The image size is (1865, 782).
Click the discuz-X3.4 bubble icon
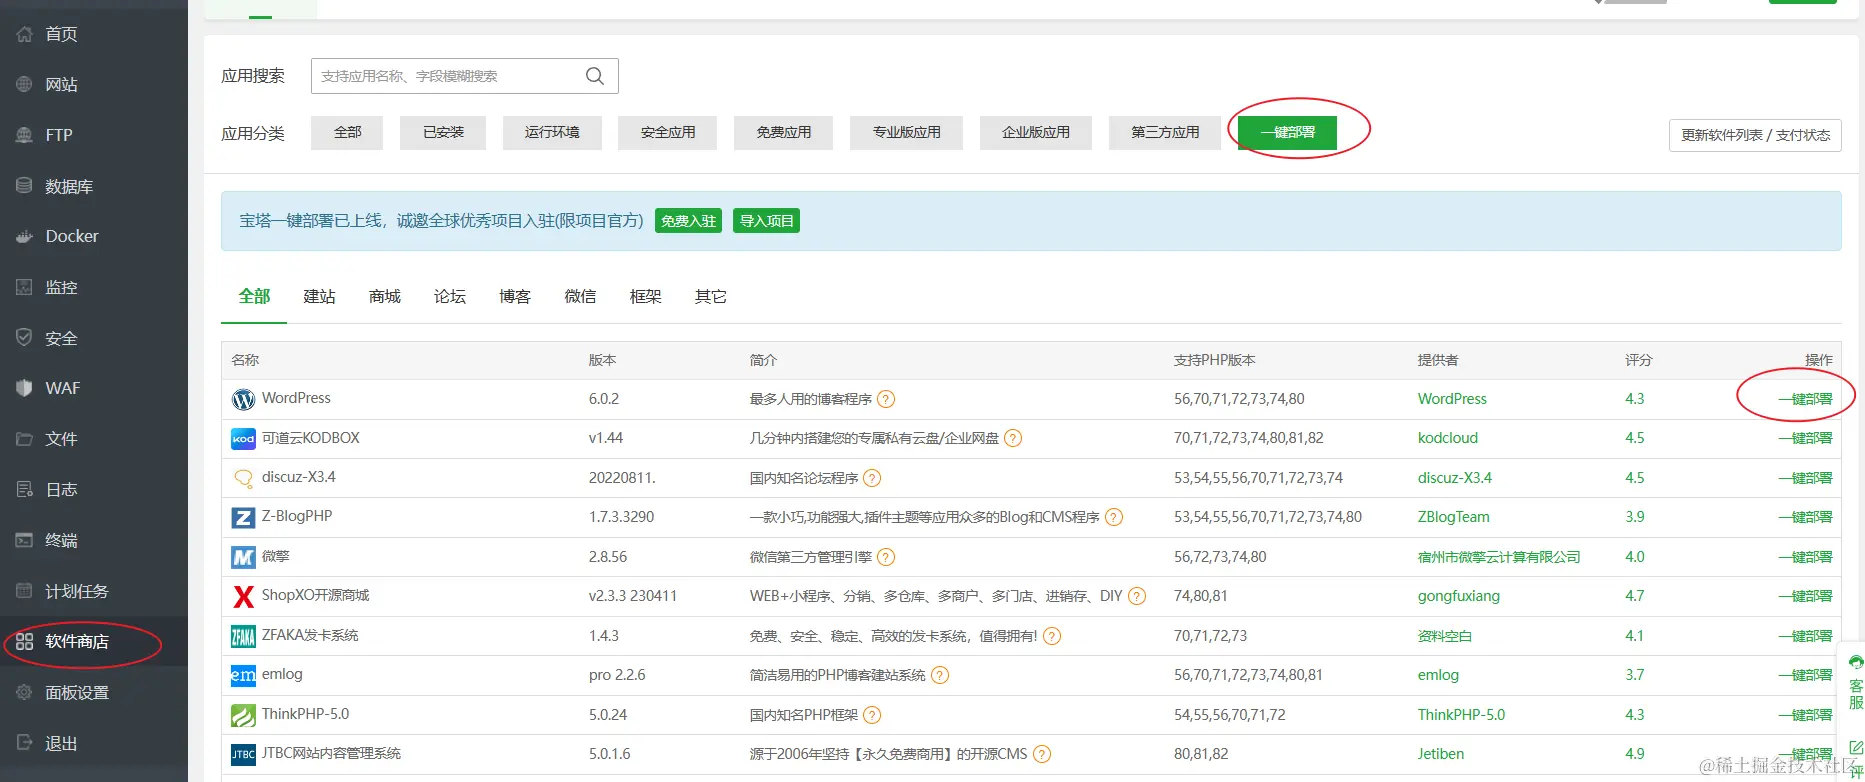click(x=243, y=478)
